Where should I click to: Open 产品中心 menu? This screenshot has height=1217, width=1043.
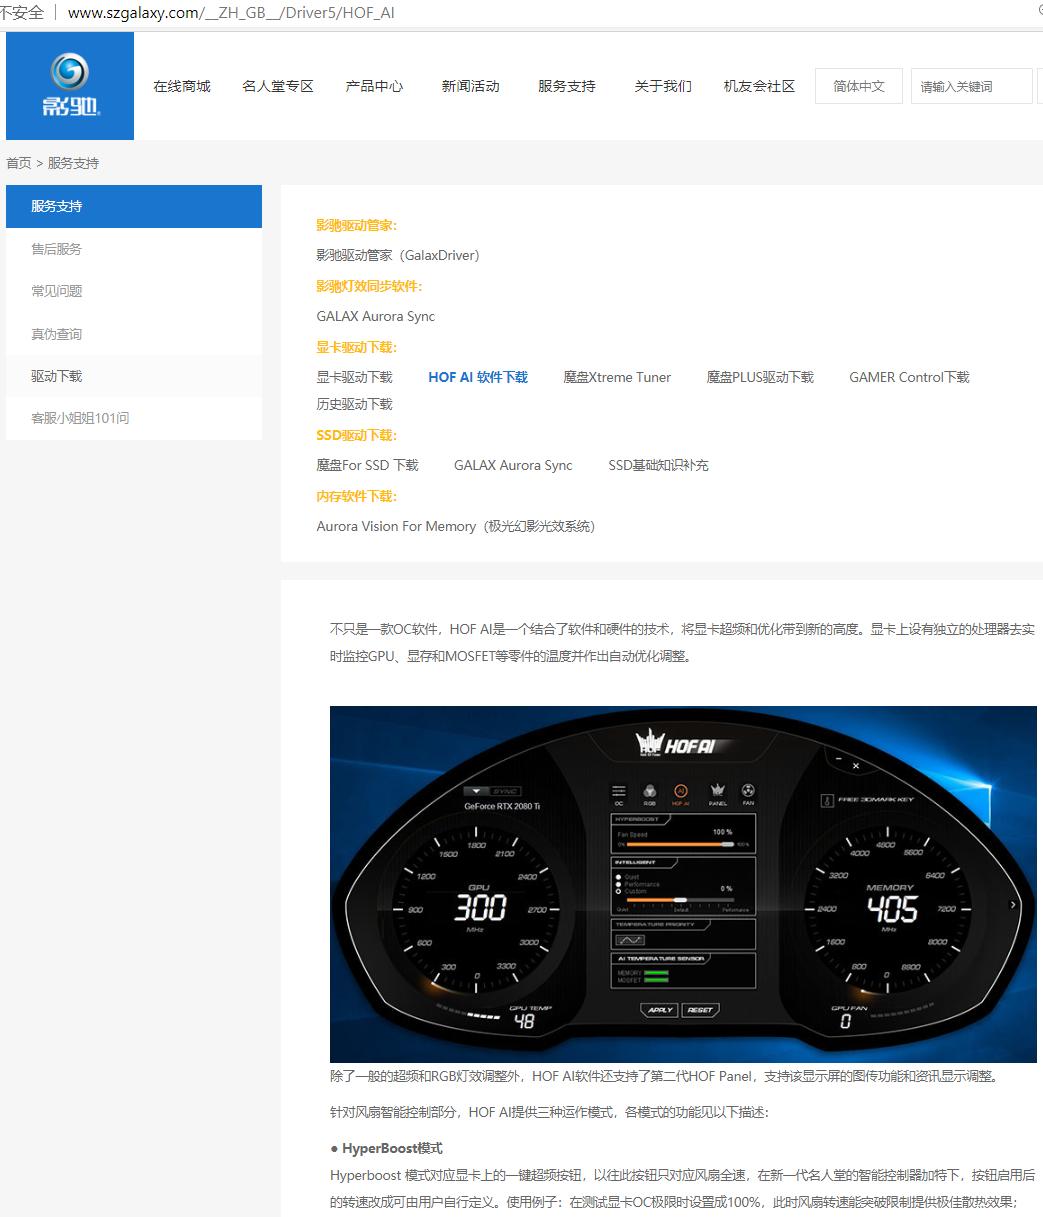[374, 86]
